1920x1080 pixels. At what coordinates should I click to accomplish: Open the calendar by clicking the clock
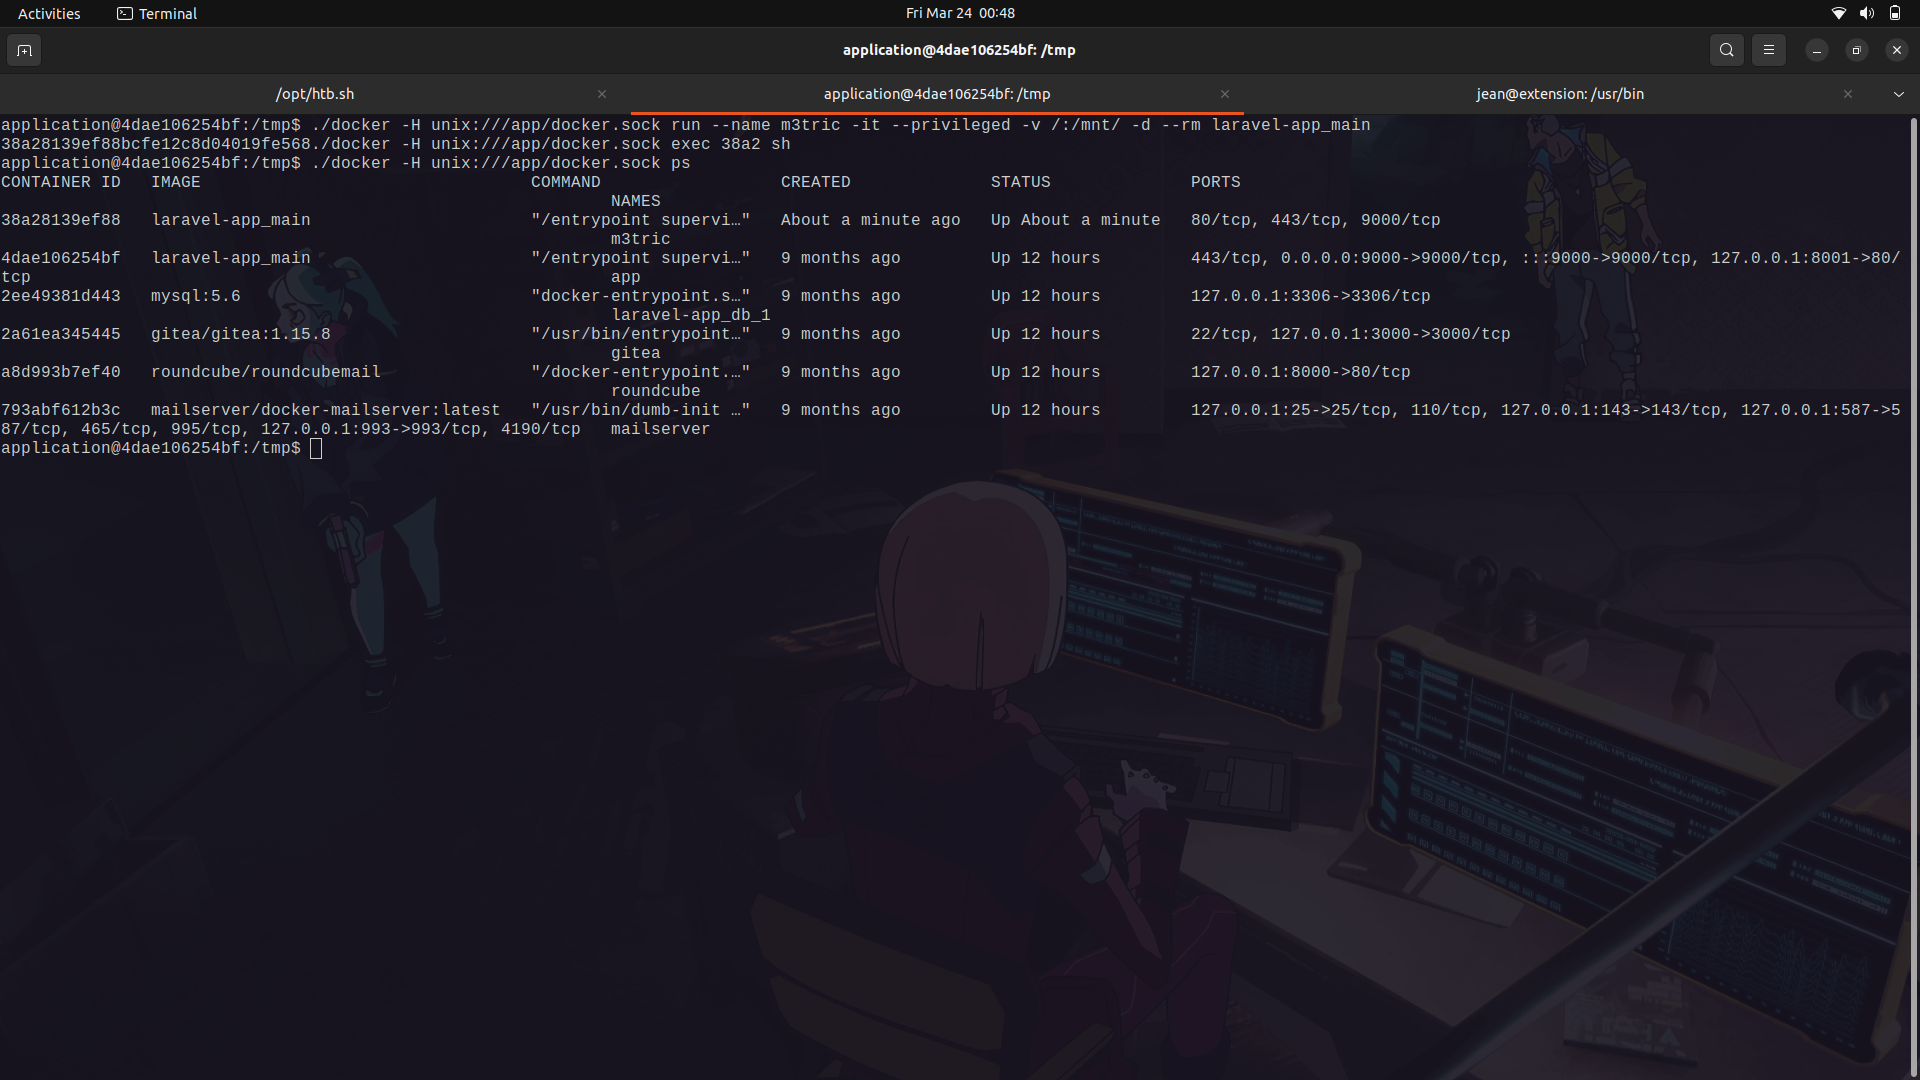tap(960, 13)
